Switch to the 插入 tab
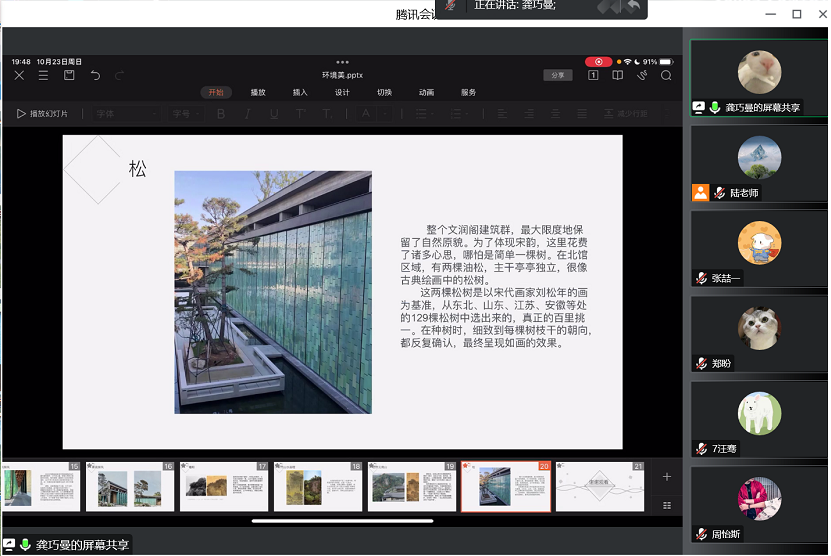The image size is (831, 556). tap(300, 93)
